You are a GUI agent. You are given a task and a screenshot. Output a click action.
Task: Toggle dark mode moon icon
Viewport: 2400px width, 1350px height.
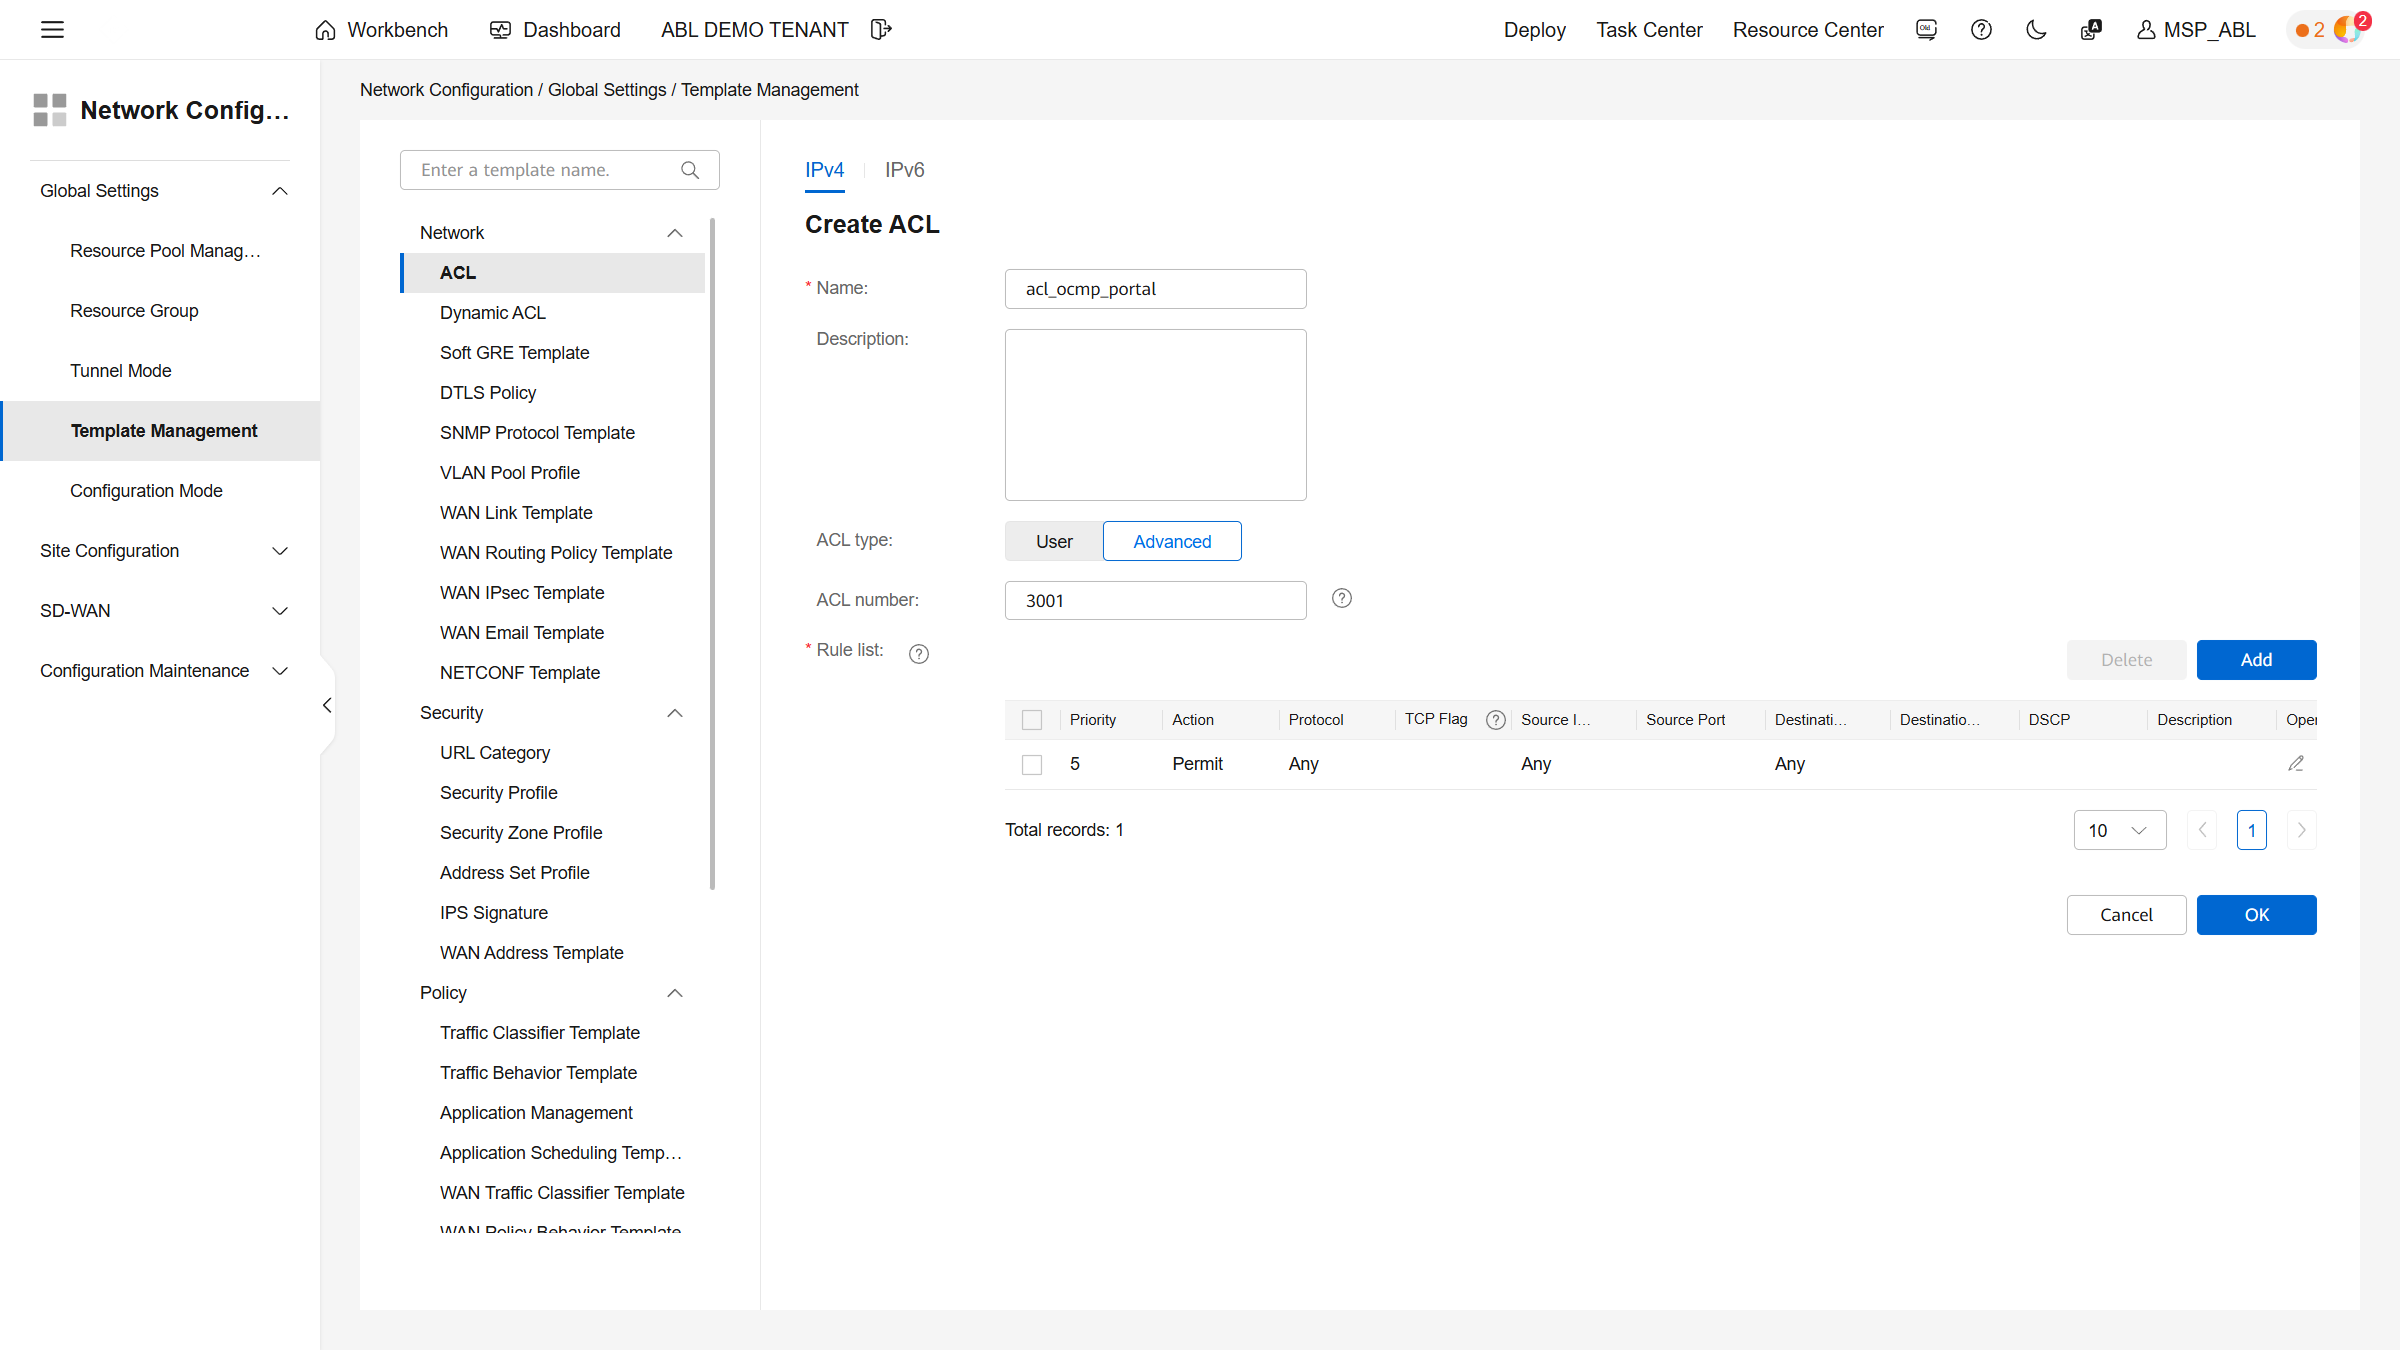pos(2035,30)
